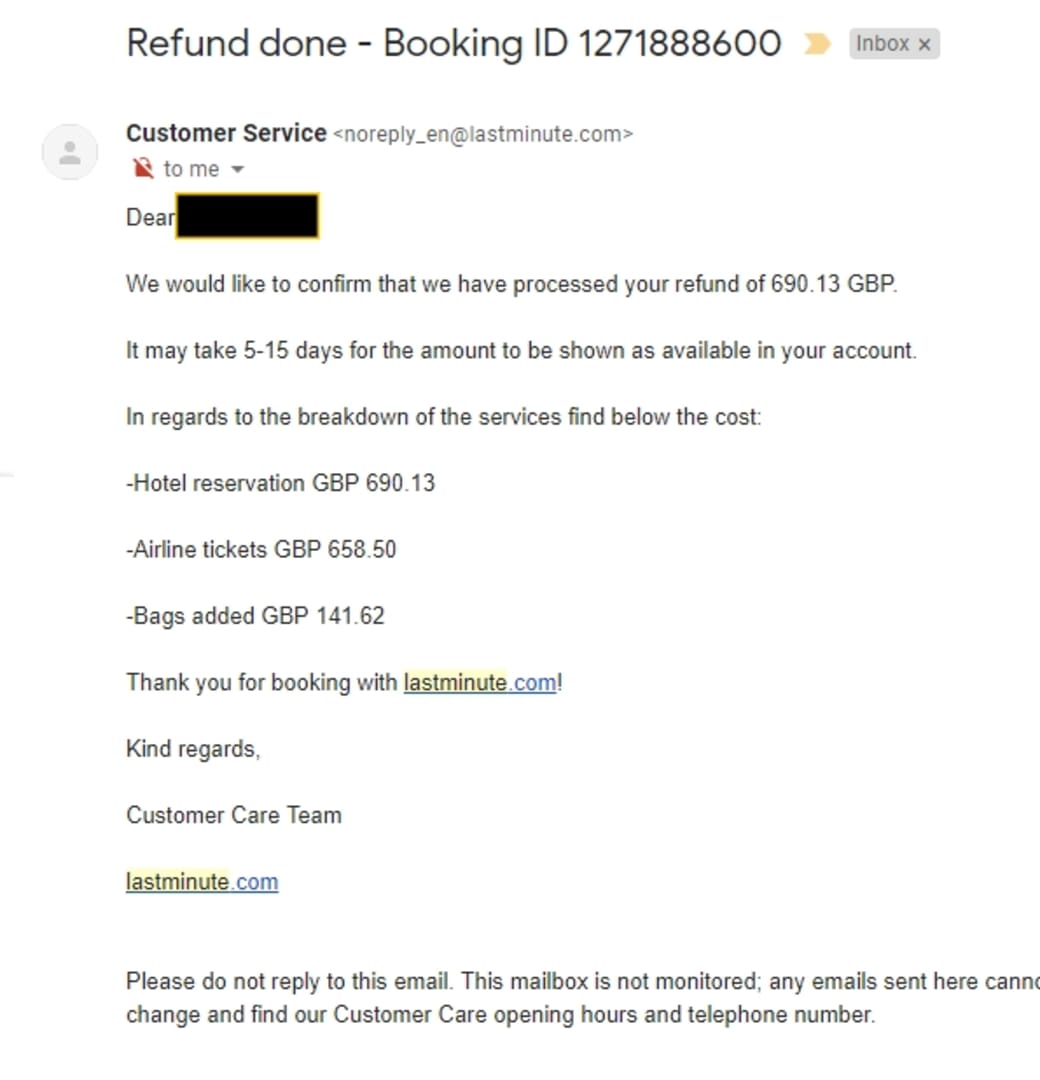Image resolution: width=1040 pixels, height=1080 pixels.
Task: Click the red no-encryption lock icon
Action: [x=143, y=169]
